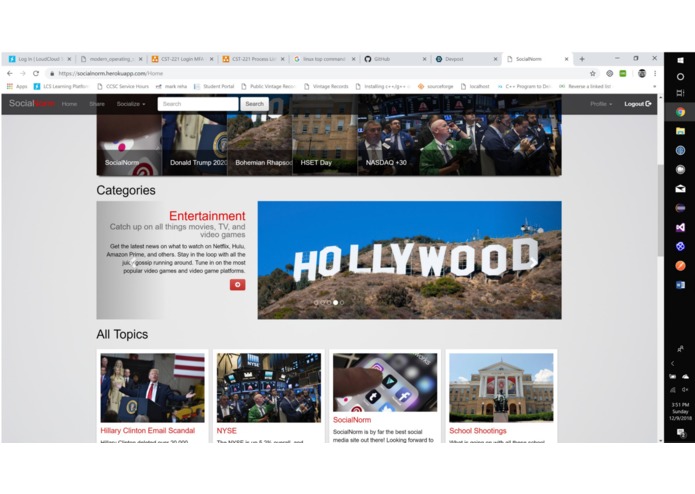695x494 pixels.
Task: Open the SocialNorm topic title link
Action: point(352,420)
